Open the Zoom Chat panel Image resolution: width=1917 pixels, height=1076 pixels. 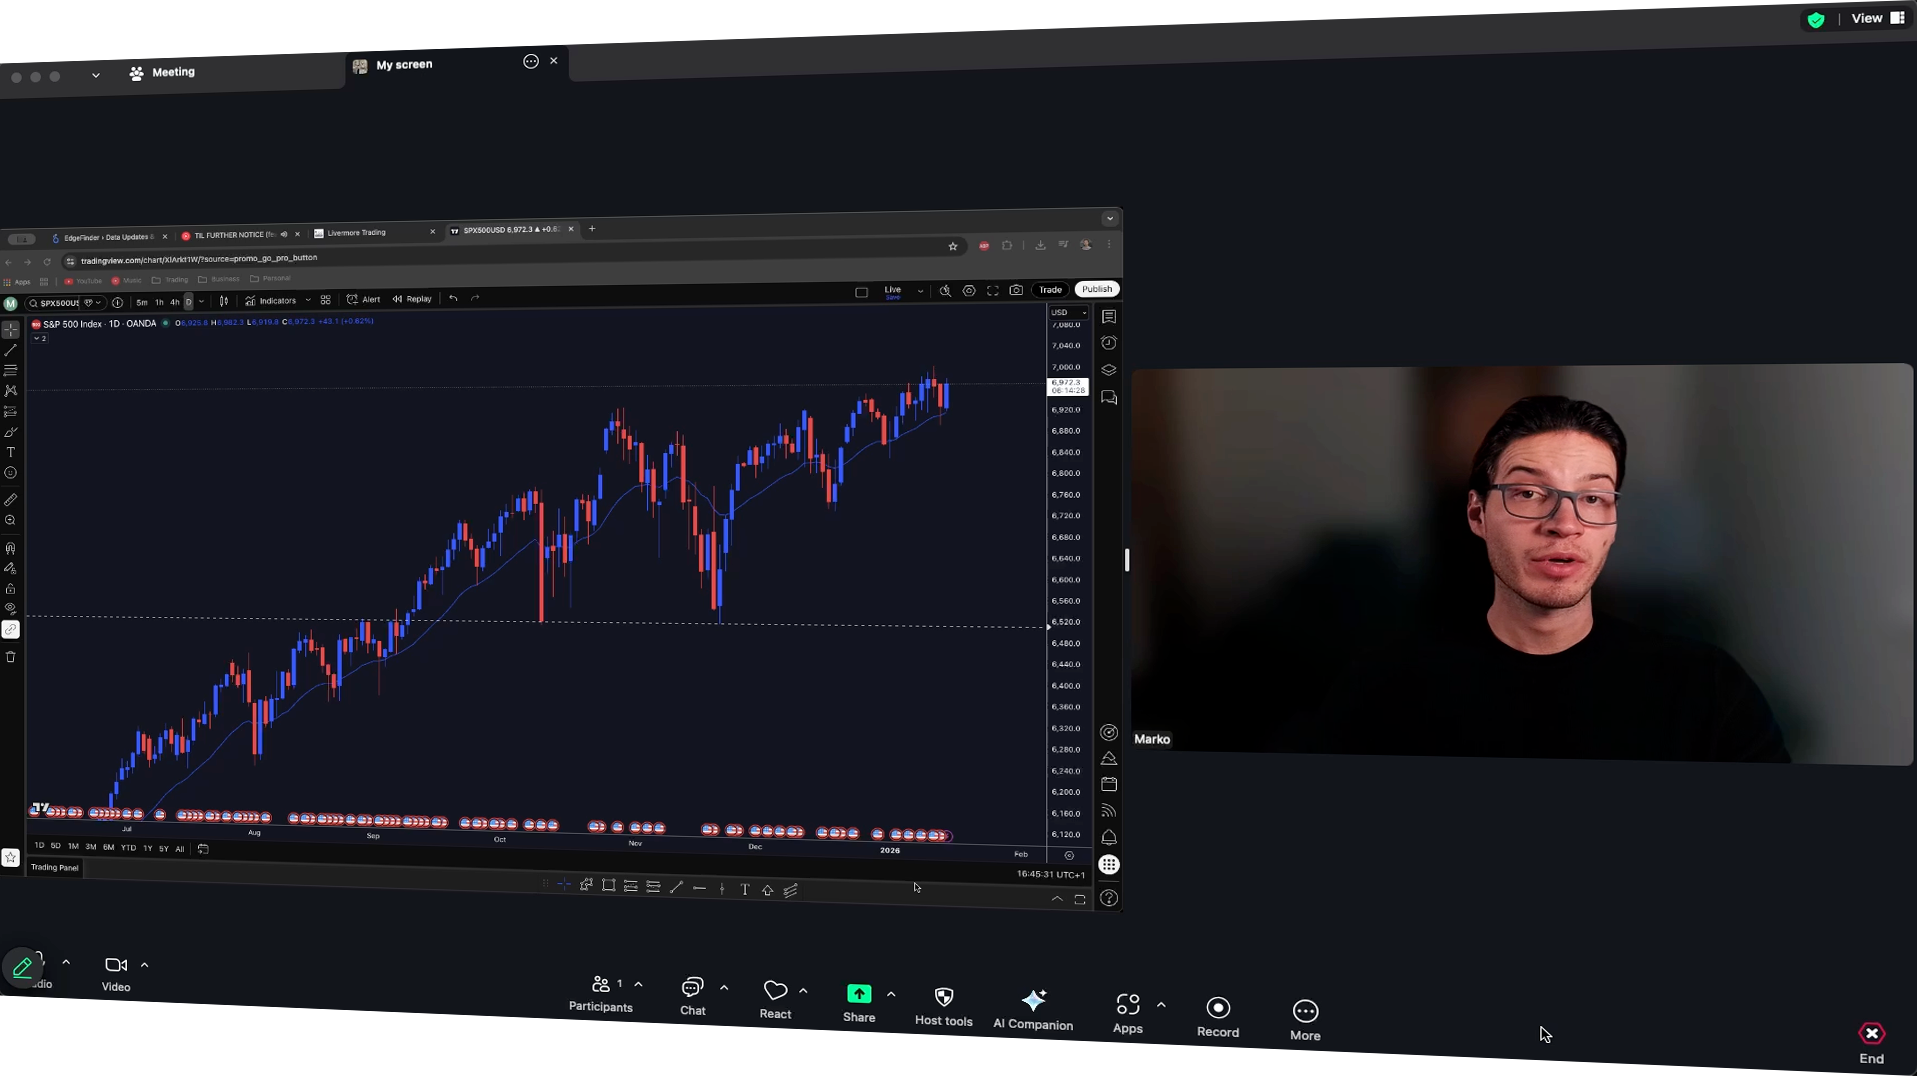(692, 997)
